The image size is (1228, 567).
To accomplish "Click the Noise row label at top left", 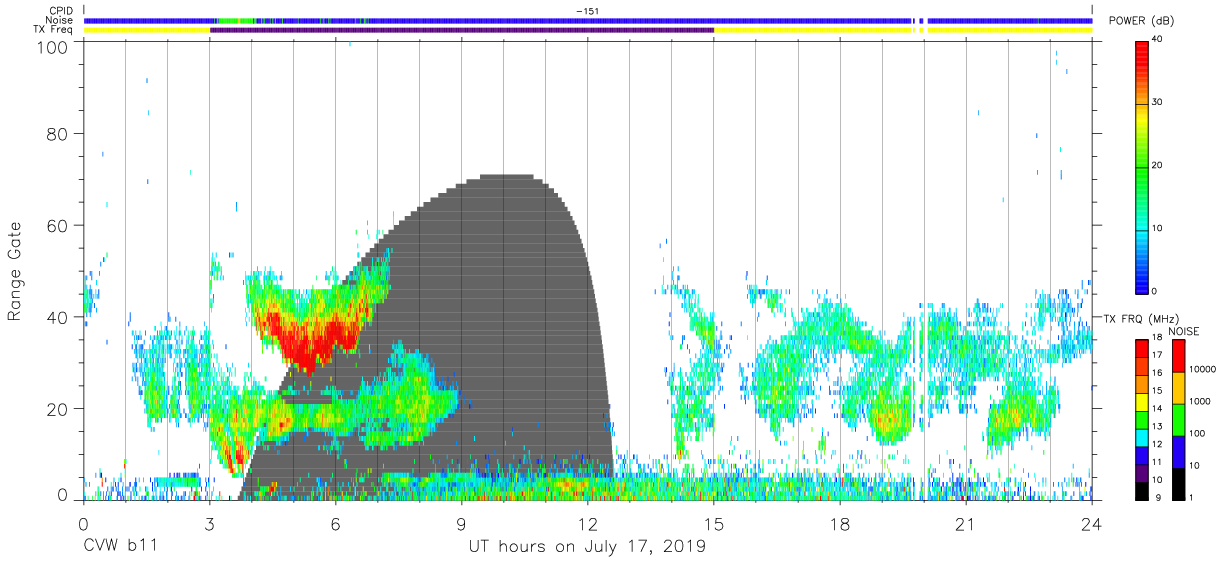I will 60,20.
